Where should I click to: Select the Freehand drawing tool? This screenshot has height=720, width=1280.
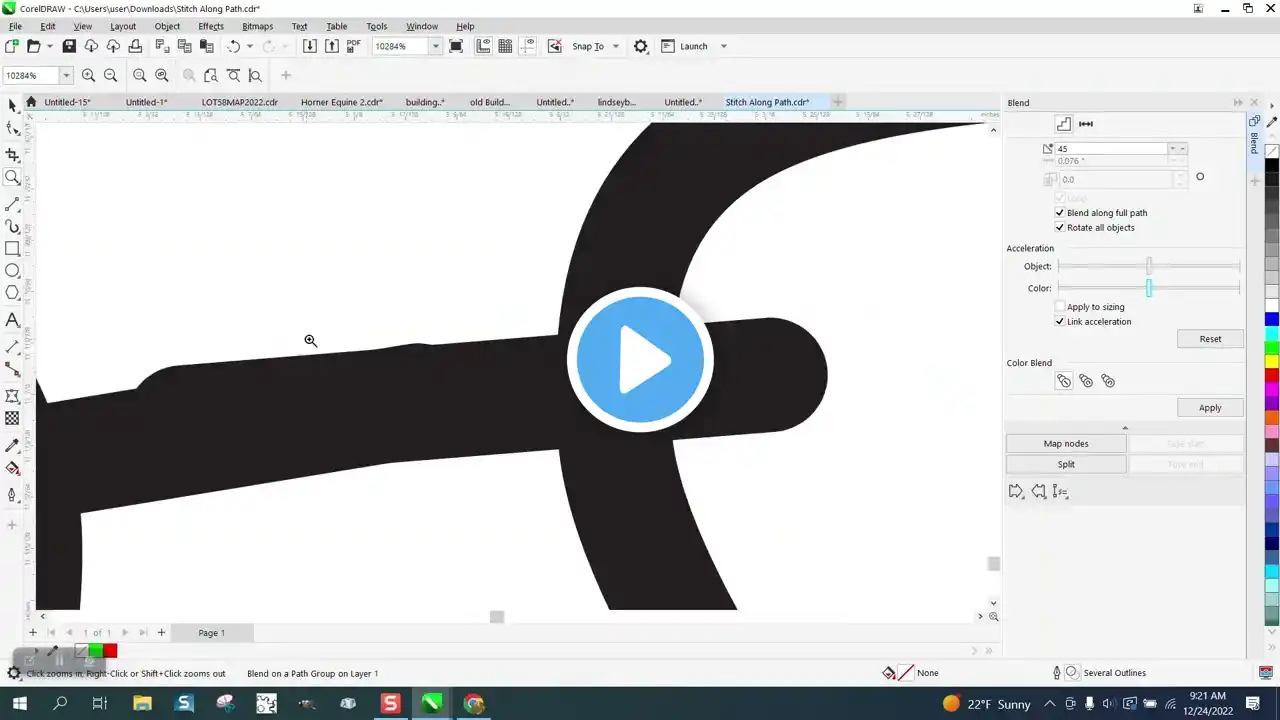coord(12,204)
